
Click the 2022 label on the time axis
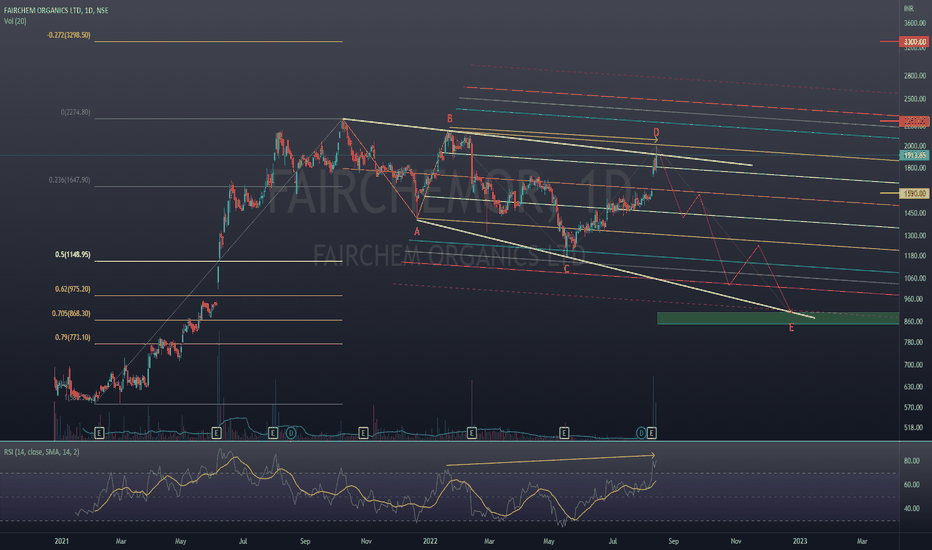[430, 541]
